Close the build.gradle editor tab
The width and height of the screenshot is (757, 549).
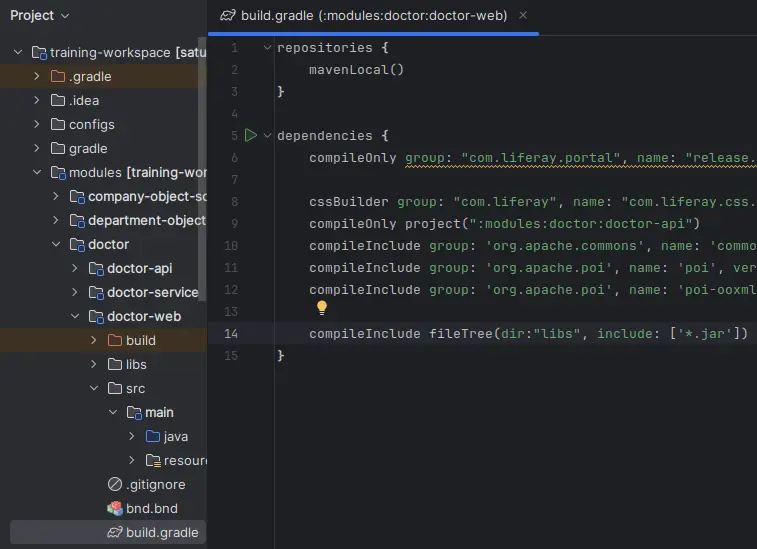523,15
